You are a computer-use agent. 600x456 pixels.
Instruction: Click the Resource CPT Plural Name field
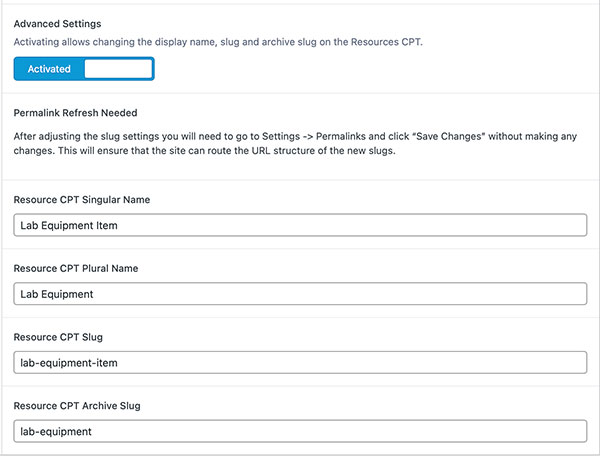point(300,294)
